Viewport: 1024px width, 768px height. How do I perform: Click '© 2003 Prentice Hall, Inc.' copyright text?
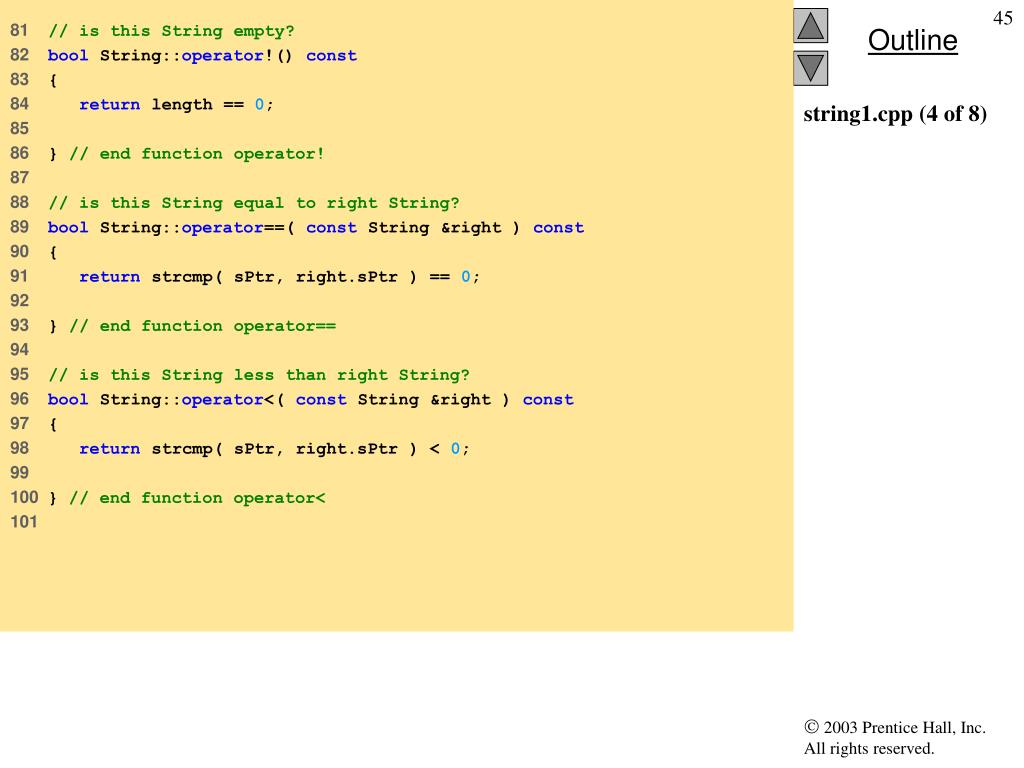(x=895, y=728)
